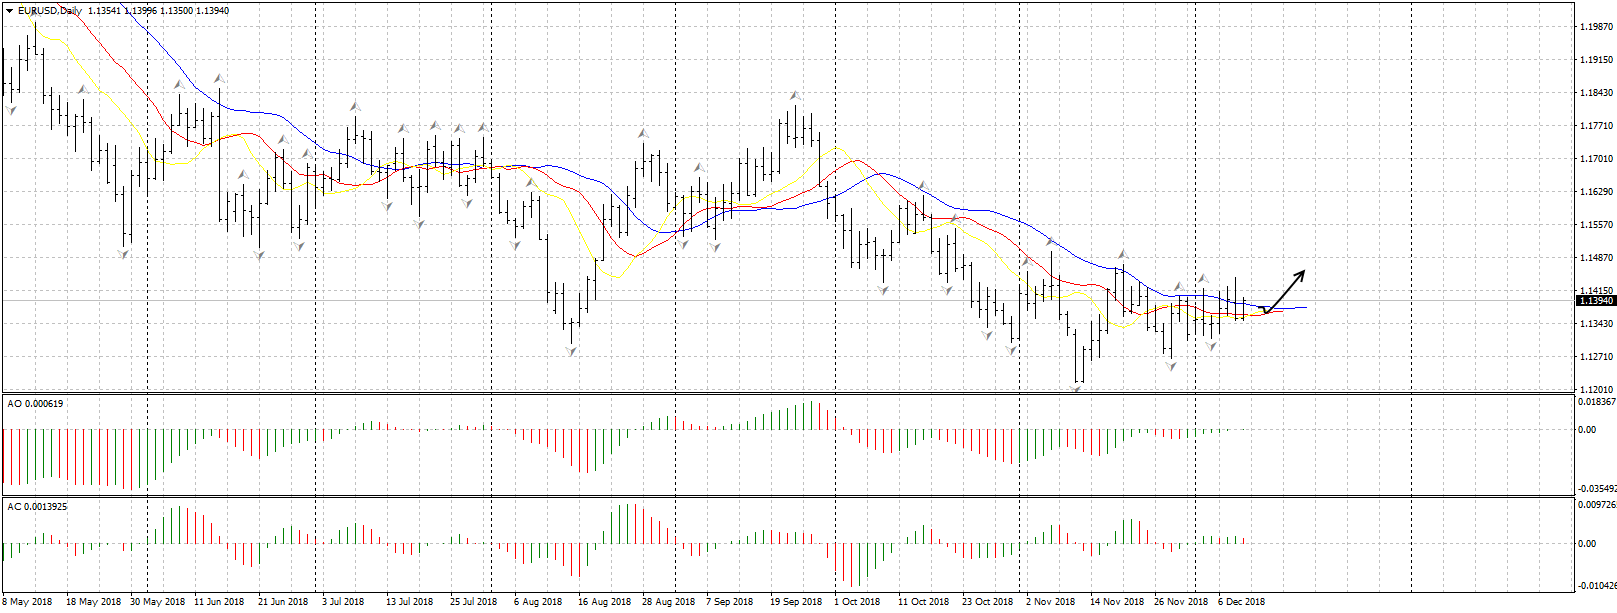Click the up fractal above the mid-November high
The height and width of the screenshot is (613, 1617).
coord(1122,254)
